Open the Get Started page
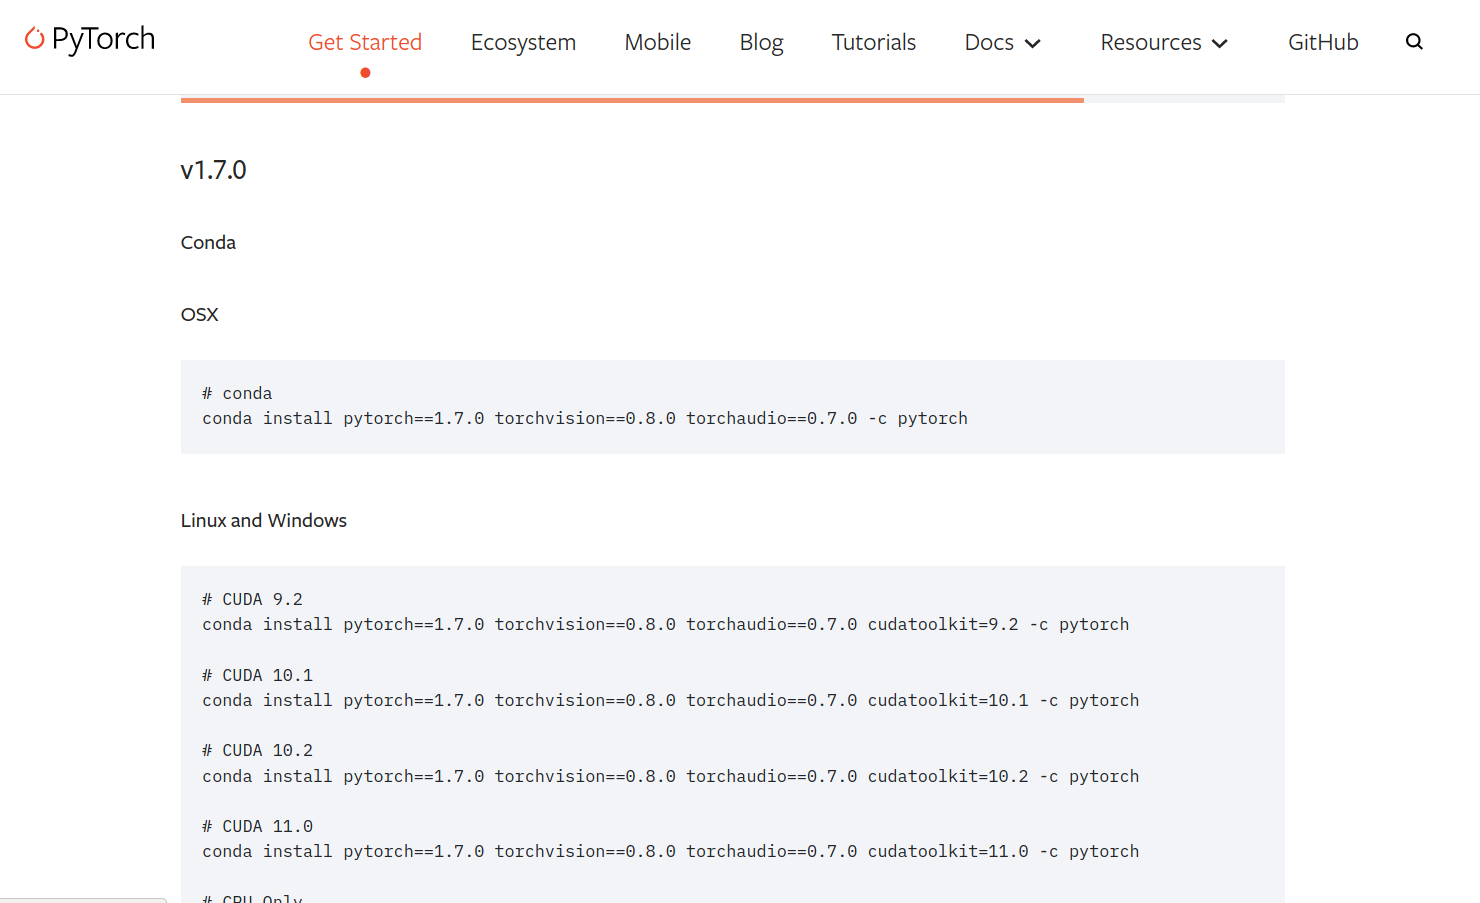The image size is (1480, 903). (x=365, y=42)
